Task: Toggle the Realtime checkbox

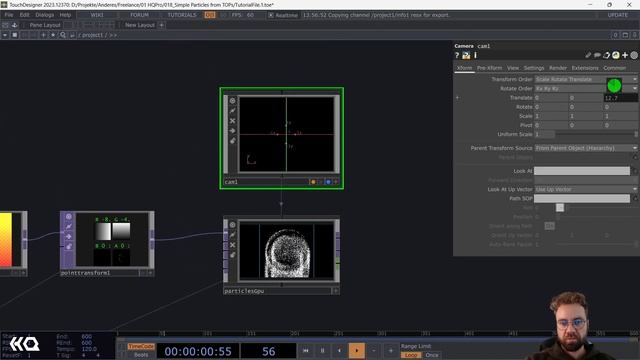Action: click(x=271, y=15)
